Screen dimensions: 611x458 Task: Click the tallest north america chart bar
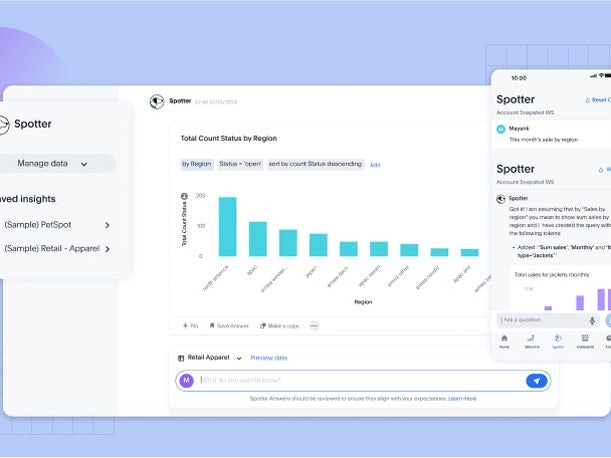[227, 226]
